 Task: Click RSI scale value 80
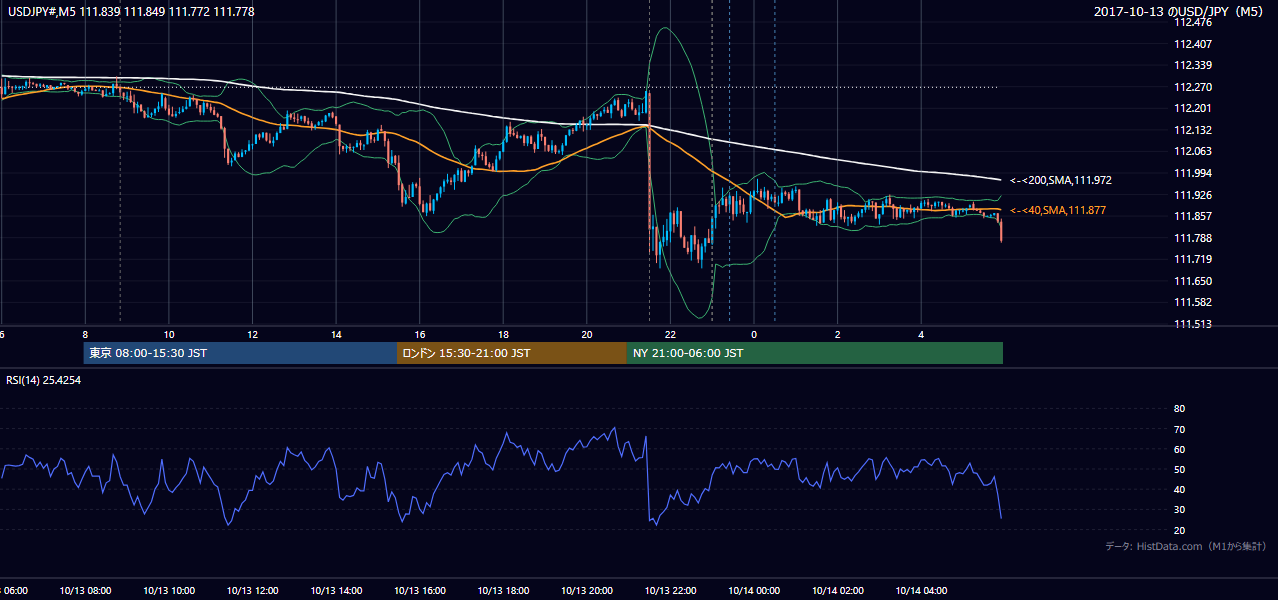pos(1179,409)
